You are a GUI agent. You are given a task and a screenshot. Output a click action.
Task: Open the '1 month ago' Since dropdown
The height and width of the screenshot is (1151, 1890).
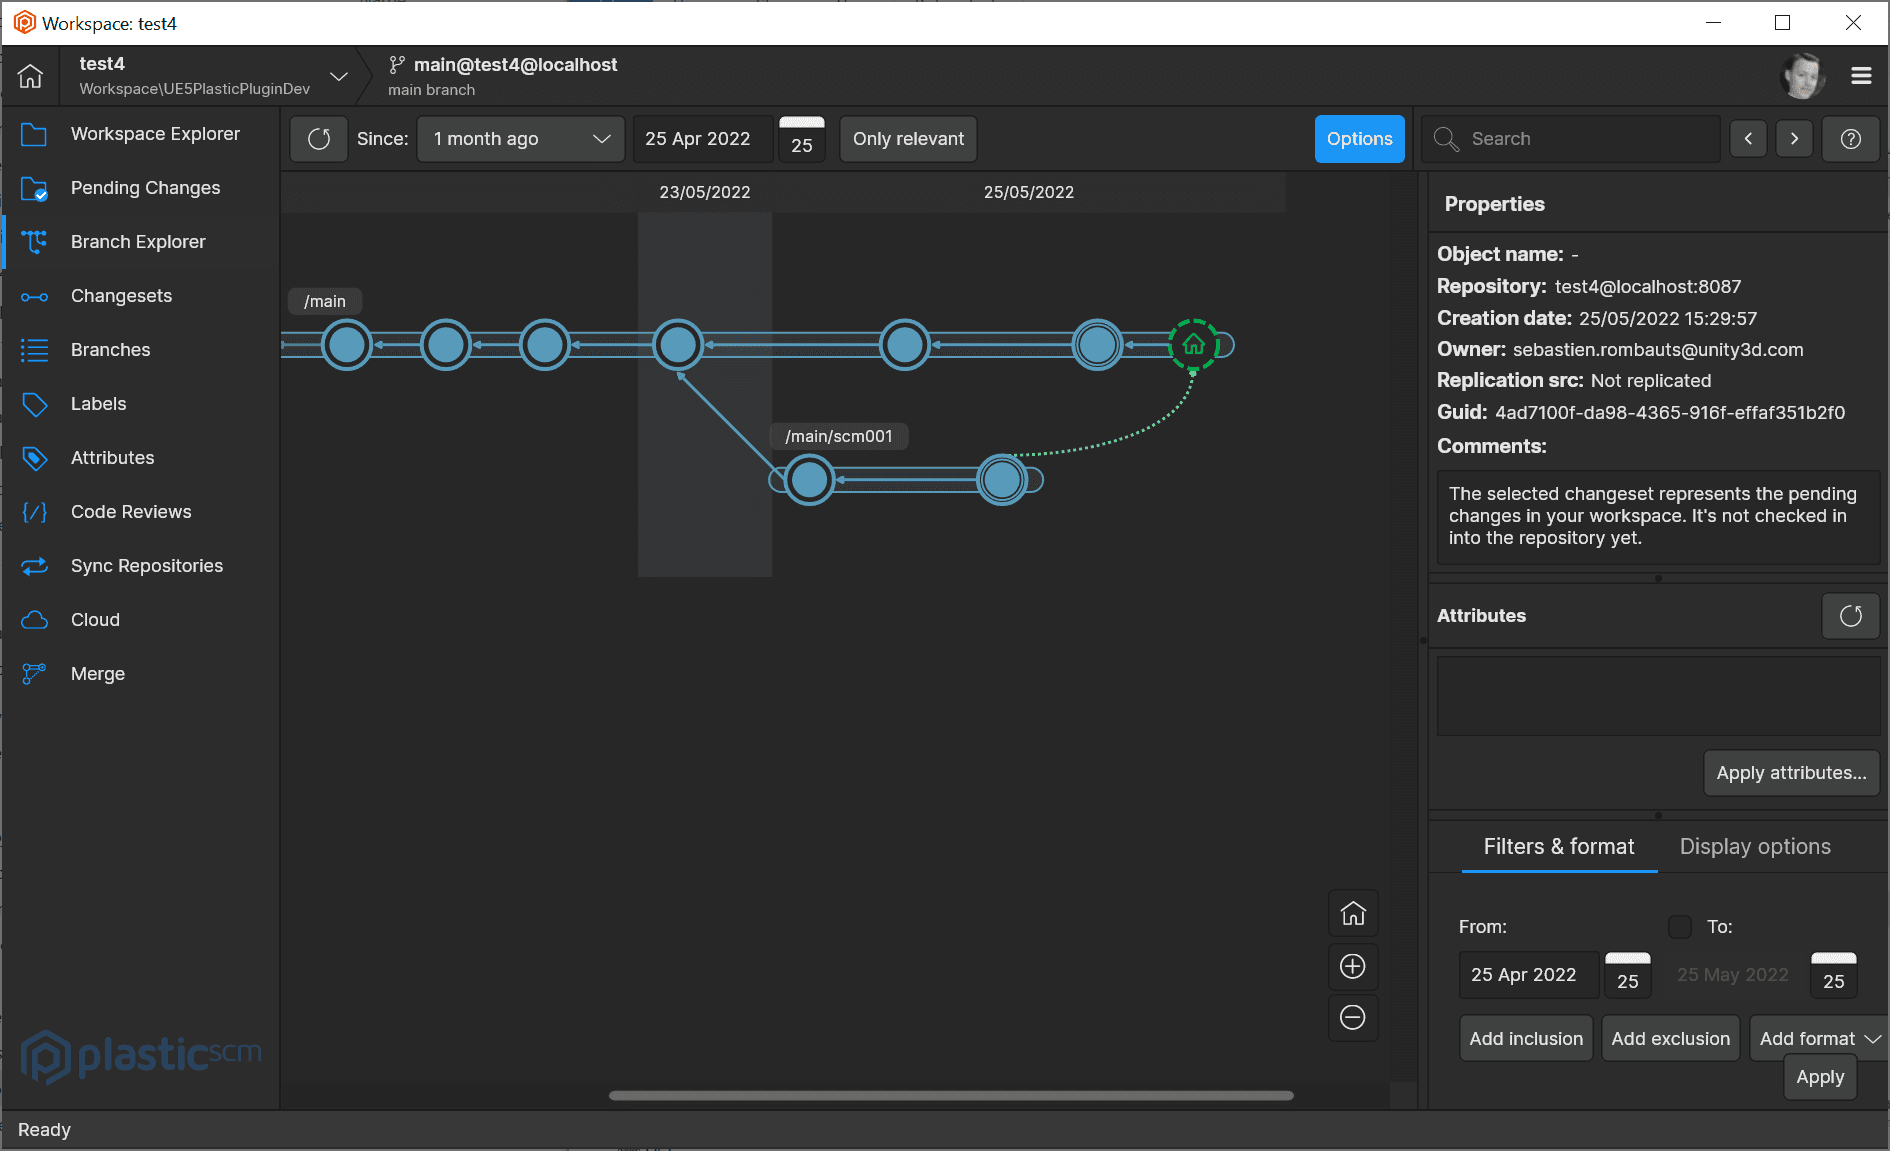click(x=519, y=138)
